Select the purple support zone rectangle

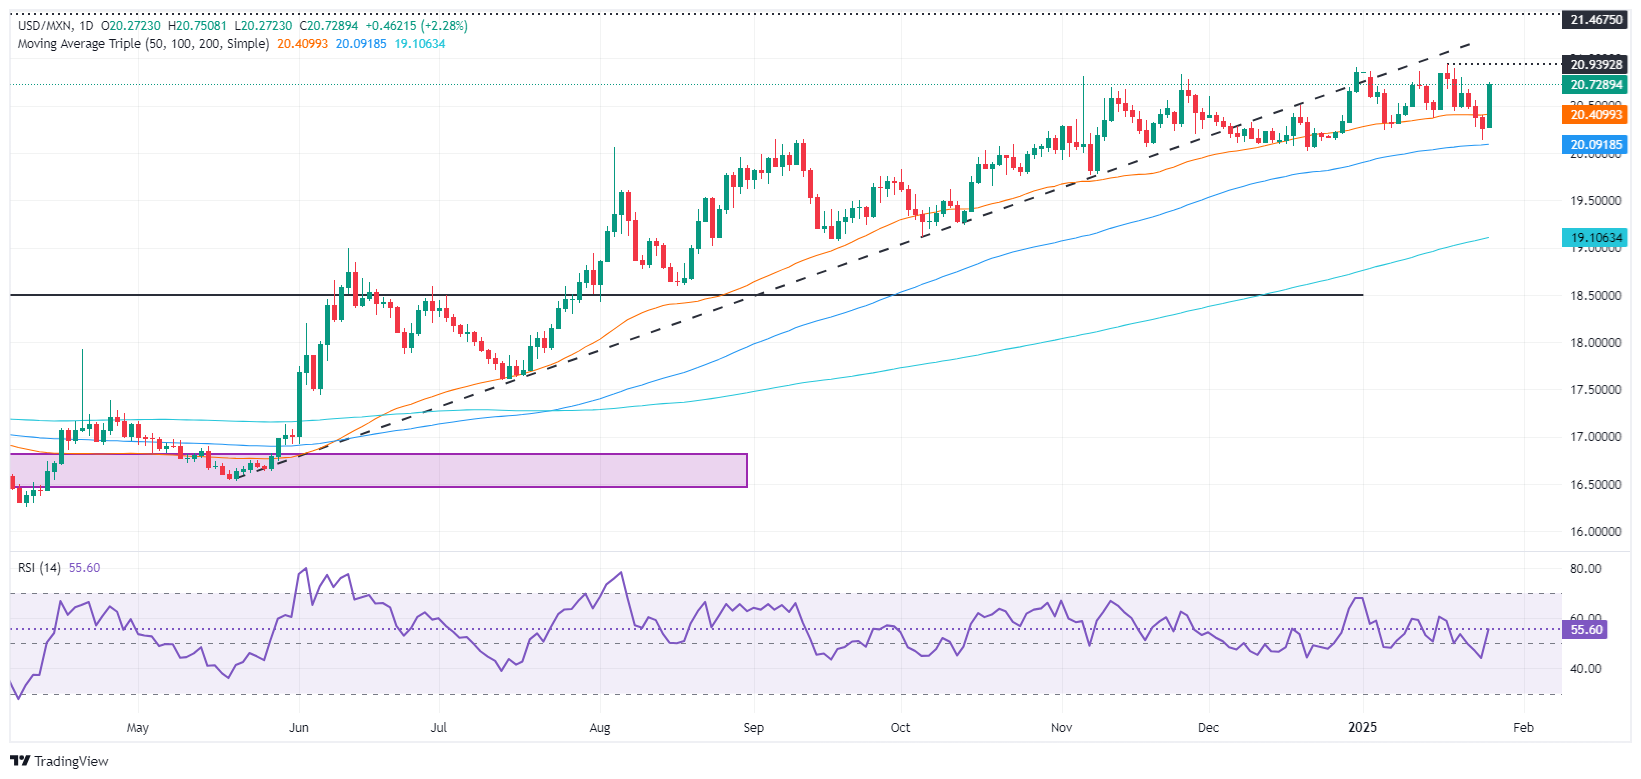[378, 471]
